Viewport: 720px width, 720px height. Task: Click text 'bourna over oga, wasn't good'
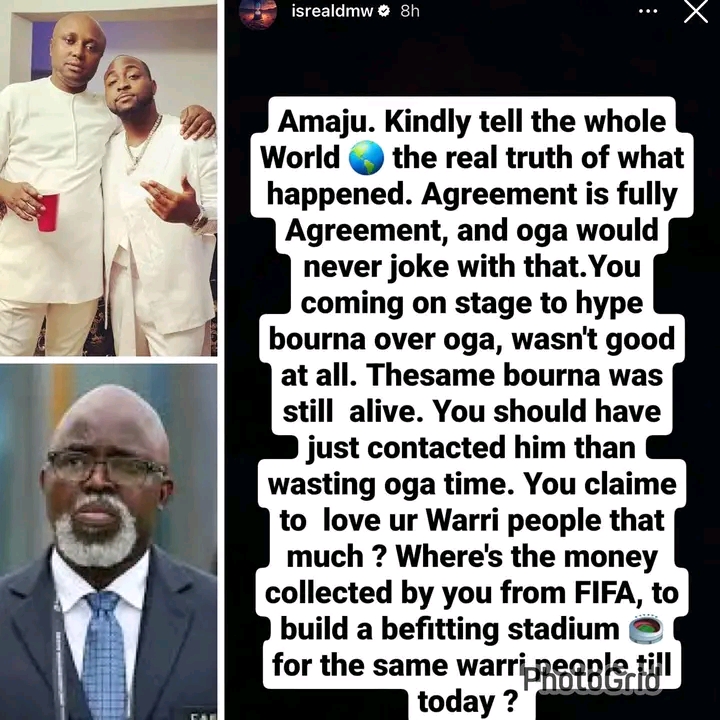[472, 339]
